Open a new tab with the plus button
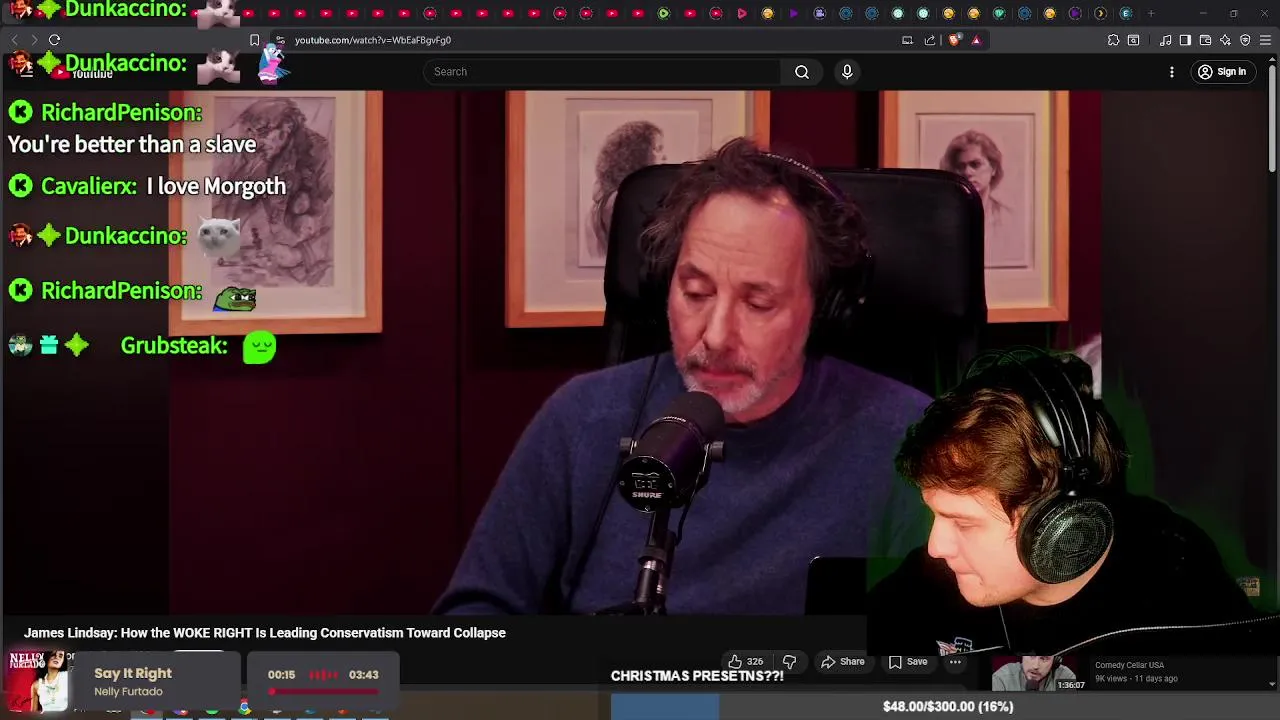Image resolution: width=1280 pixels, height=720 pixels. (1151, 13)
